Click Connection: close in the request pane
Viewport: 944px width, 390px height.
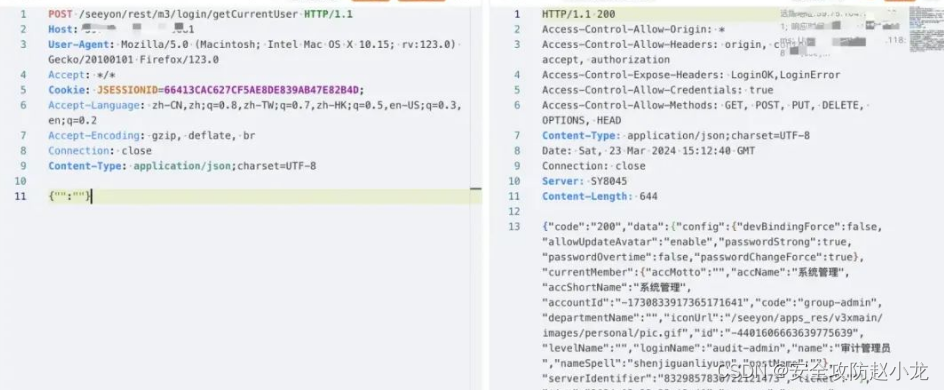100,150
